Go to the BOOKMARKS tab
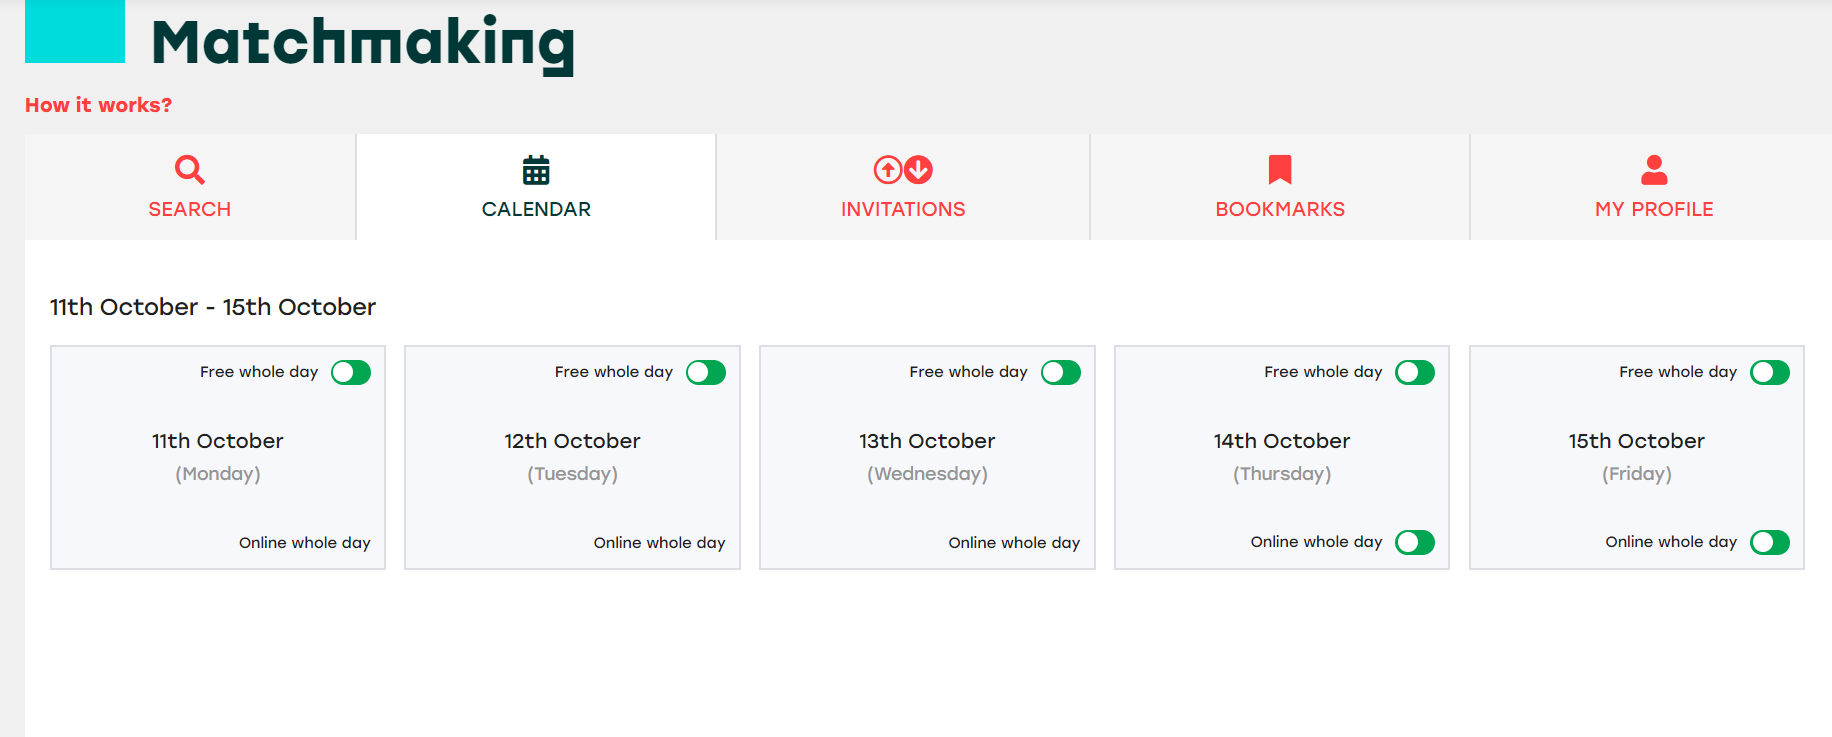This screenshot has height=737, width=1832. [x=1280, y=187]
